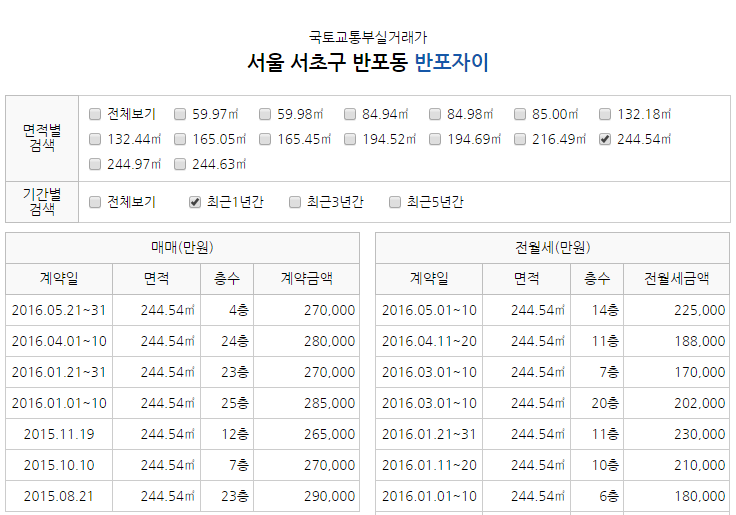Check the 59.97㎡ area checkbox
This screenshot has height=515, width=736.
180,114
